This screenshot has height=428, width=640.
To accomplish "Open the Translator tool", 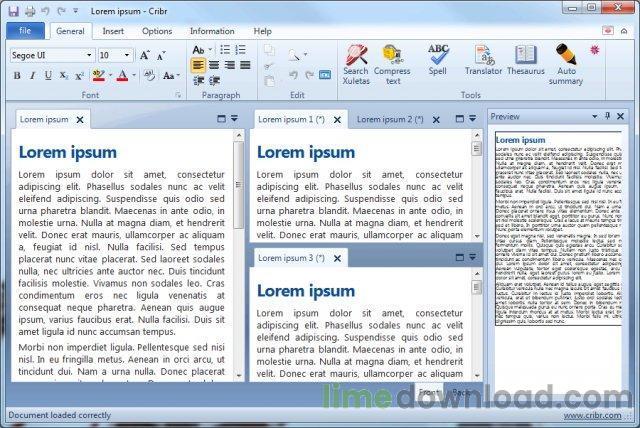I will [483, 60].
